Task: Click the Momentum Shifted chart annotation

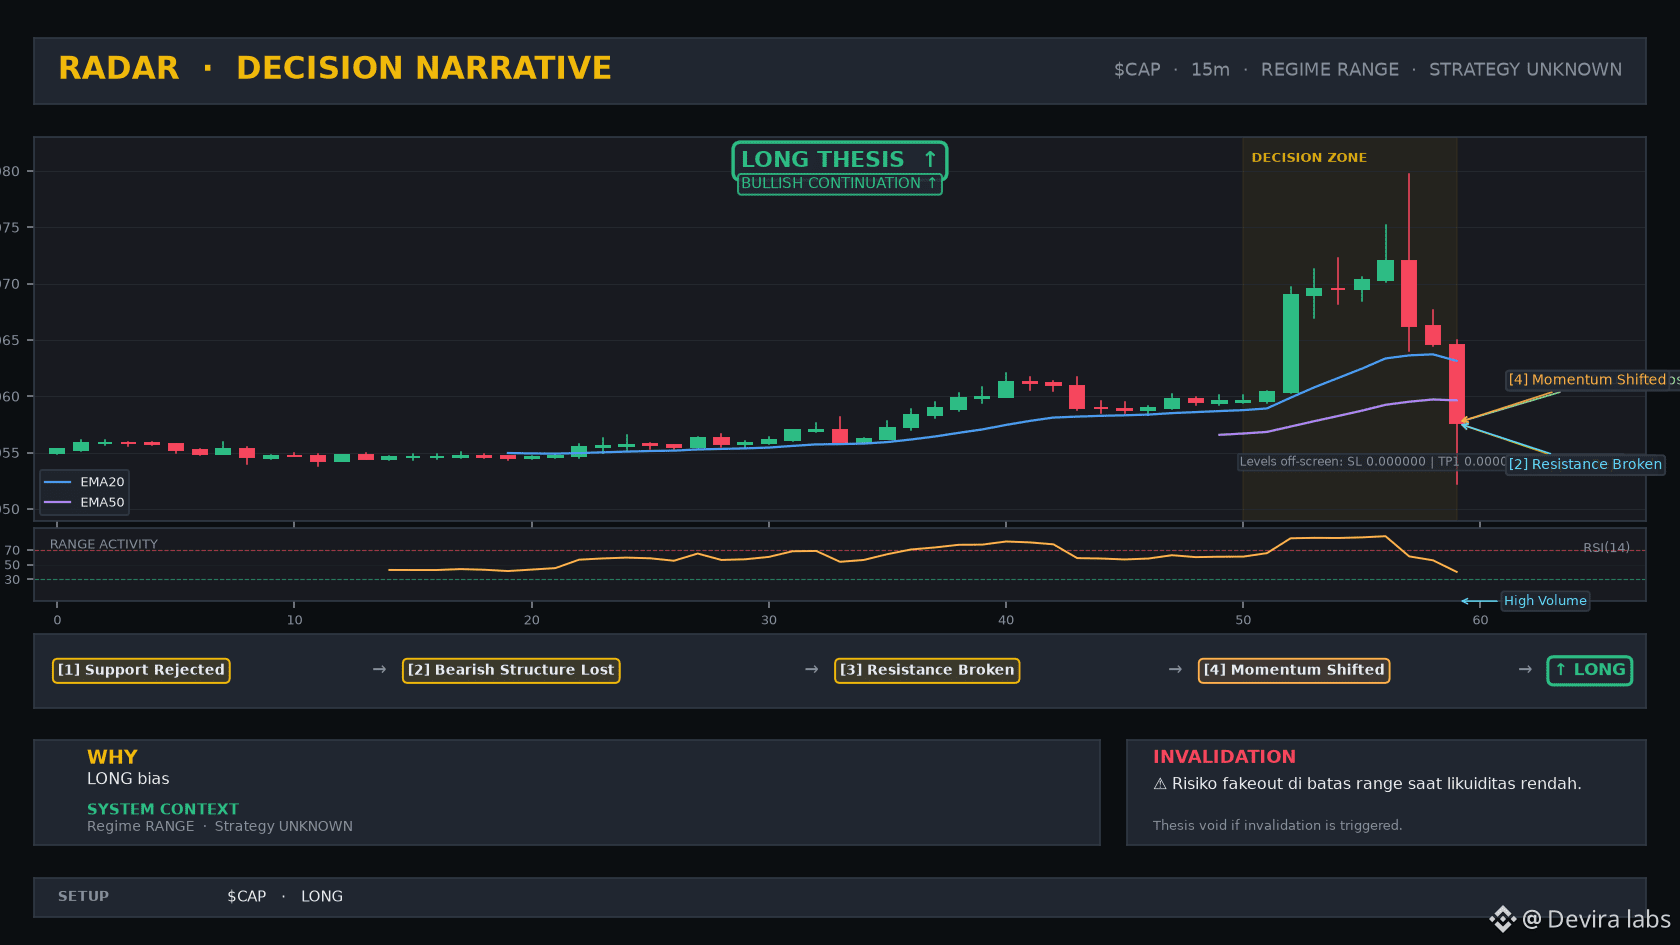Action: click(x=1592, y=380)
